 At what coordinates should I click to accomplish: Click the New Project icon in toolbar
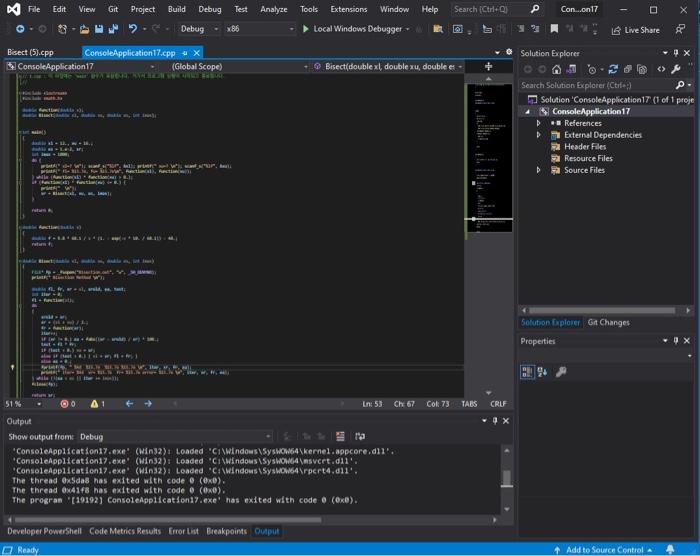click(62, 29)
